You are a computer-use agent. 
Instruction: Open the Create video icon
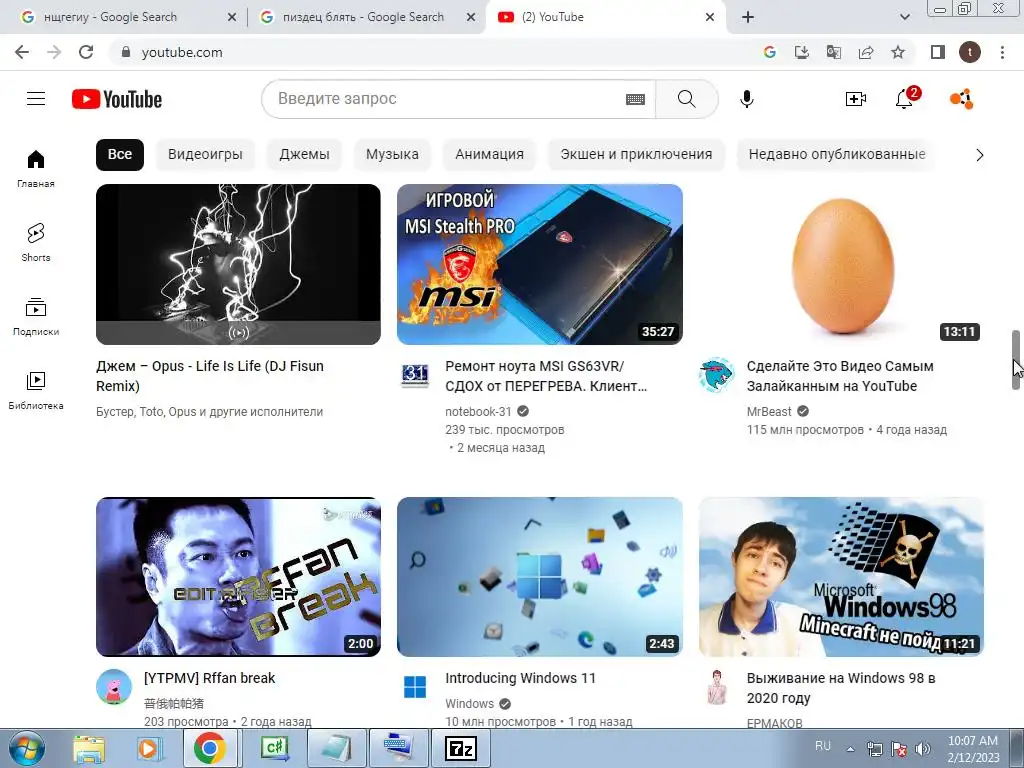point(856,99)
